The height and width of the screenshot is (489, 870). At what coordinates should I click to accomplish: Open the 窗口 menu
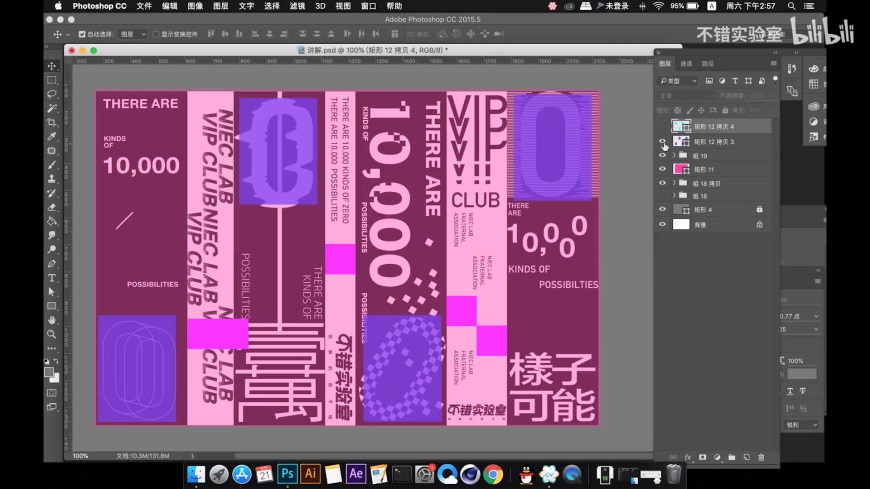(368, 6)
